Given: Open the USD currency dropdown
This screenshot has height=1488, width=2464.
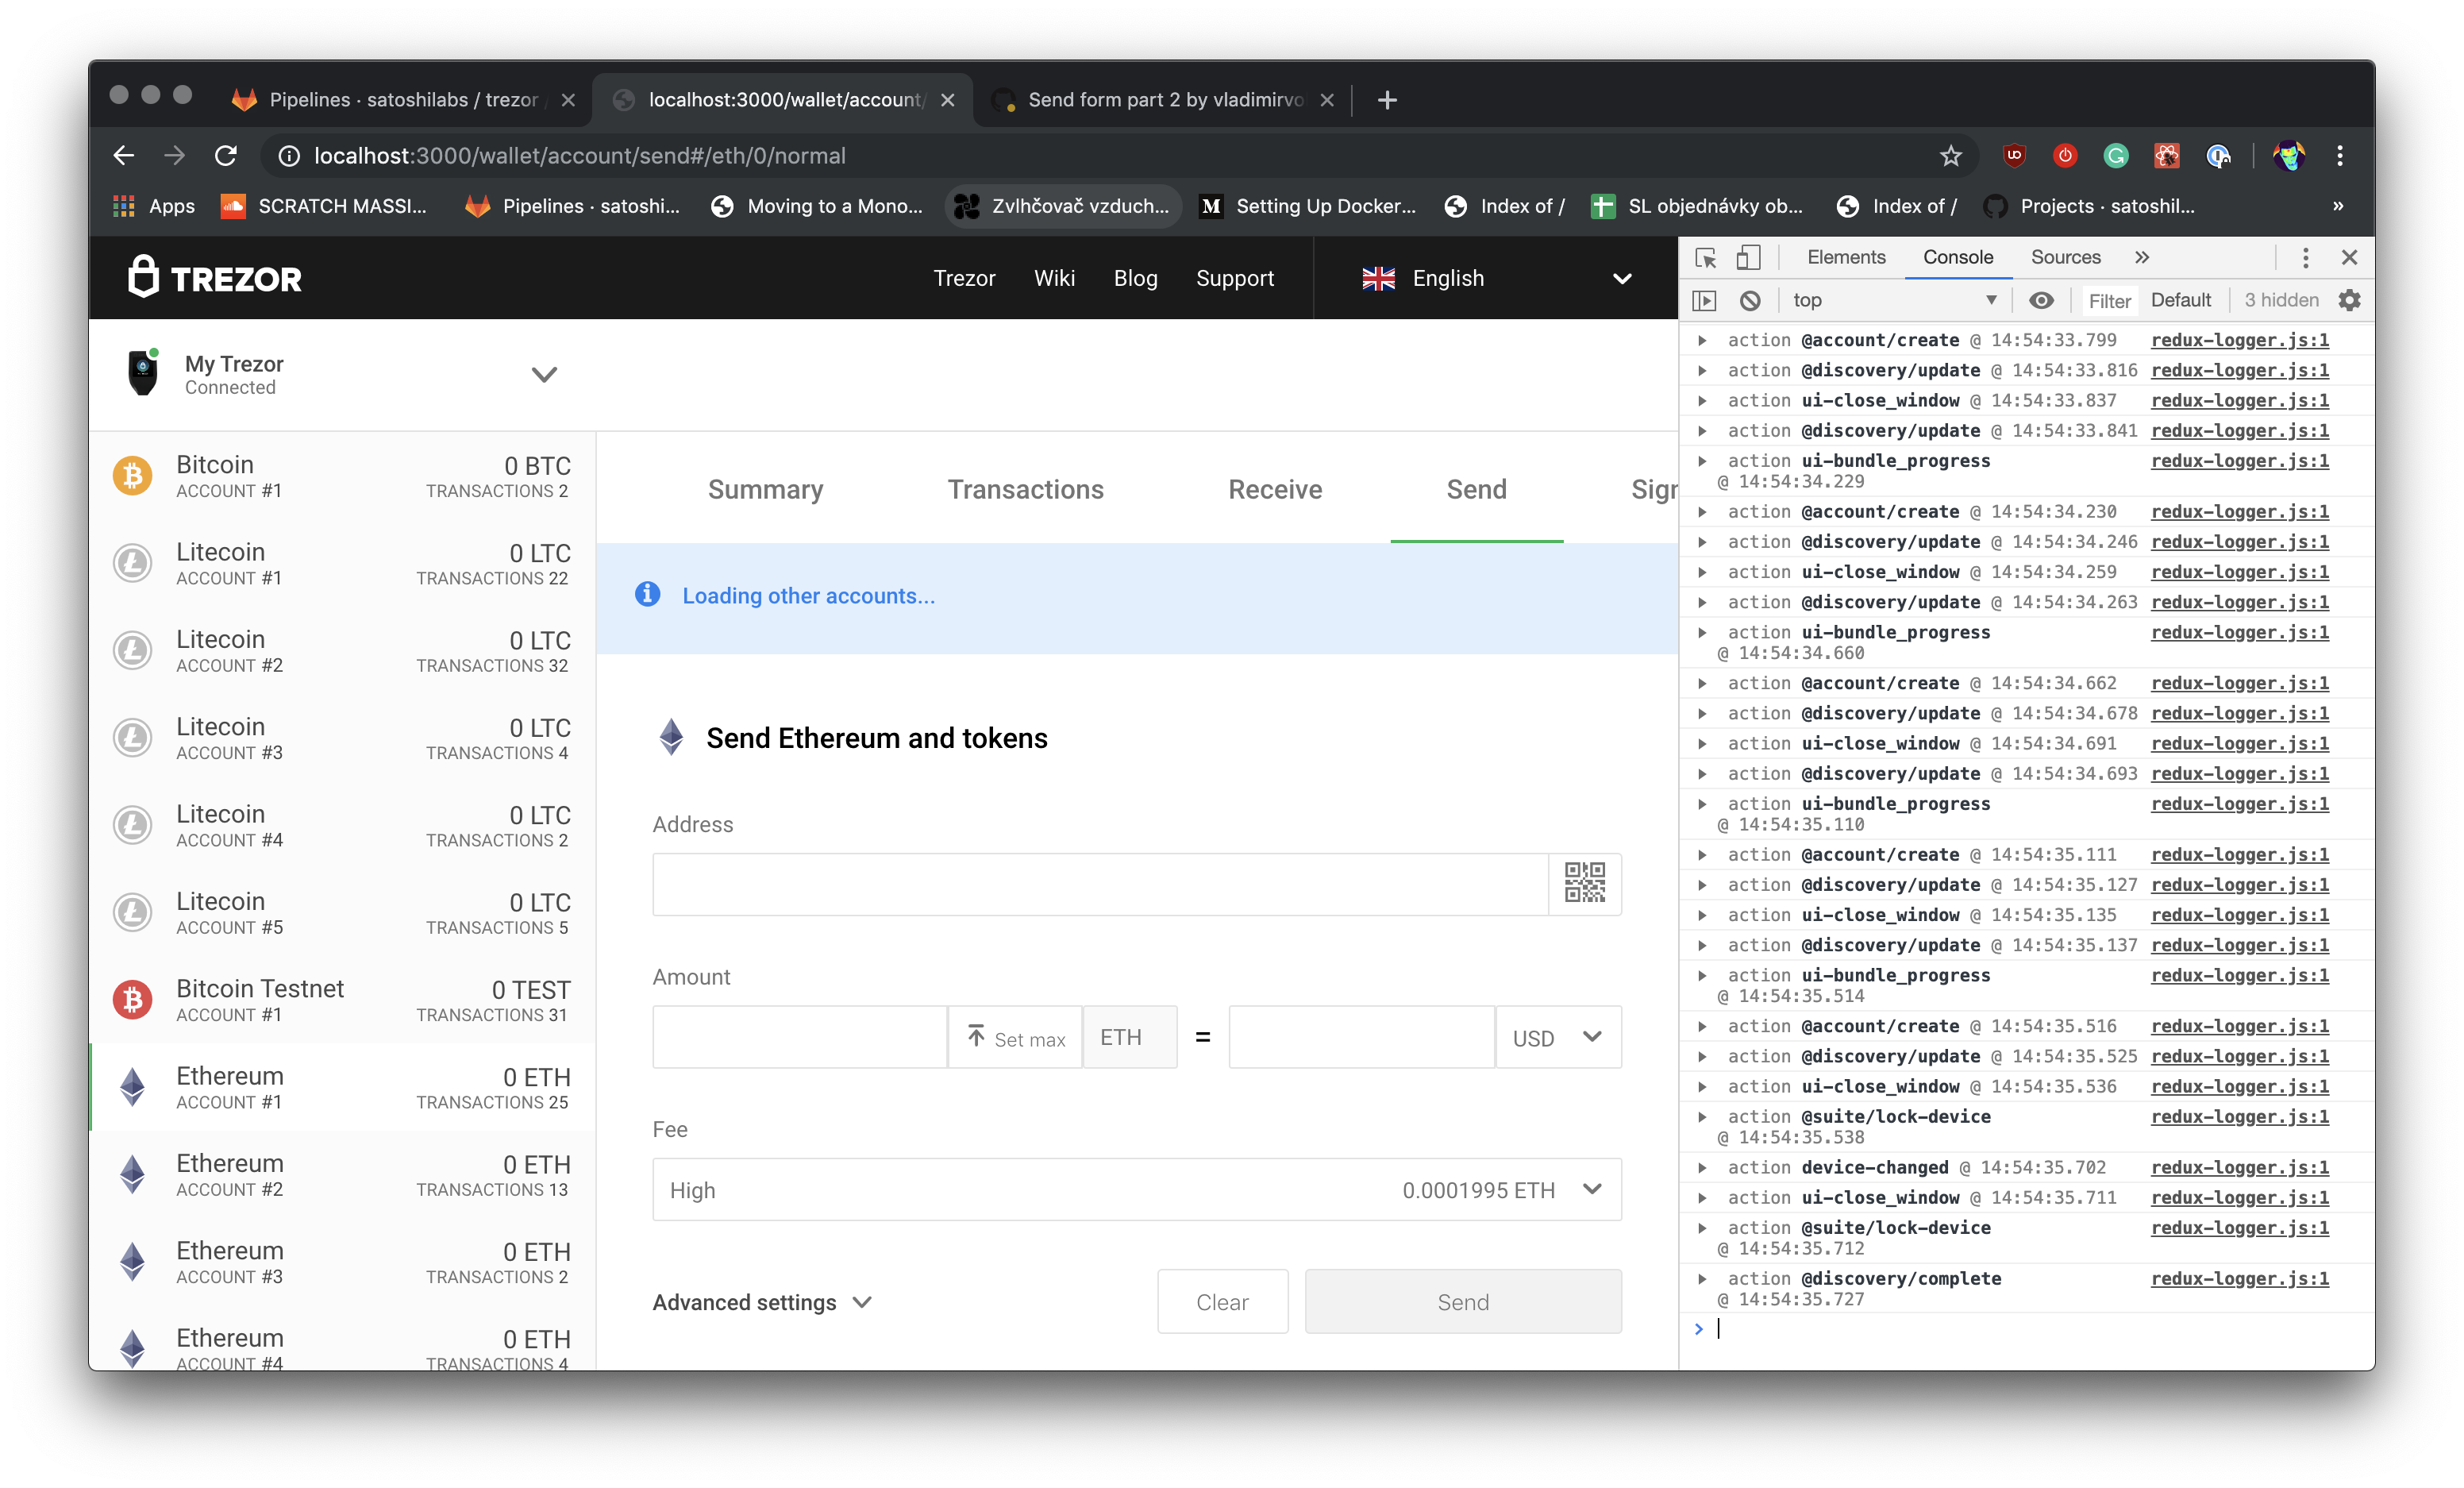Looking at the screenshot, I should click(1557, 1037).
